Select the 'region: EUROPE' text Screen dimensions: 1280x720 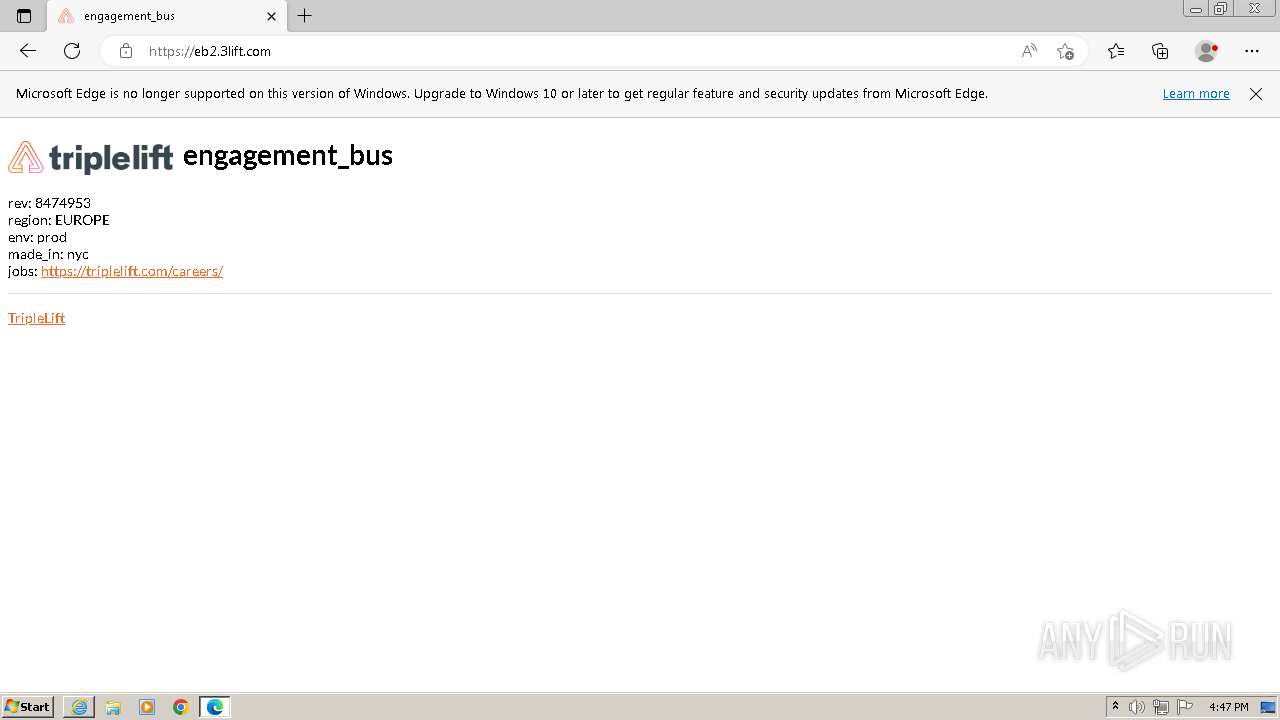click(59, 220)
